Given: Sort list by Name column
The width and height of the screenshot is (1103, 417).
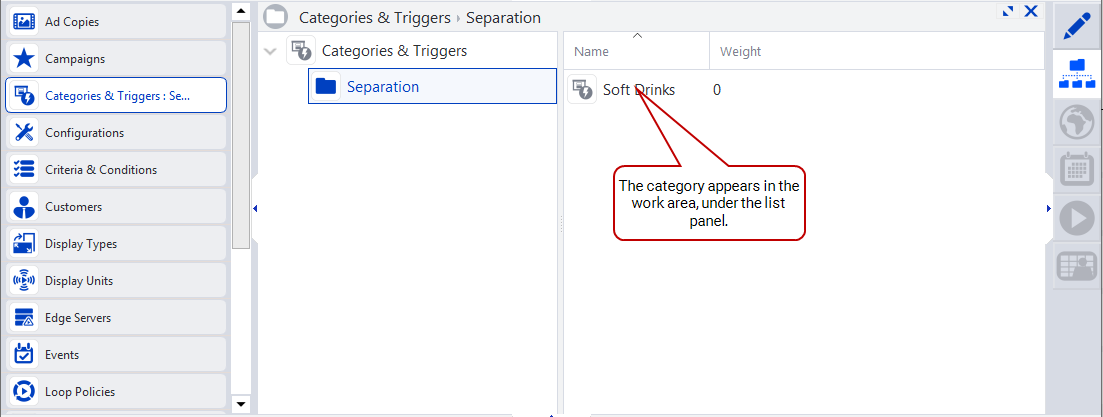Looking at the screenshot, I should pyautogui.click(x=637, y=51).
